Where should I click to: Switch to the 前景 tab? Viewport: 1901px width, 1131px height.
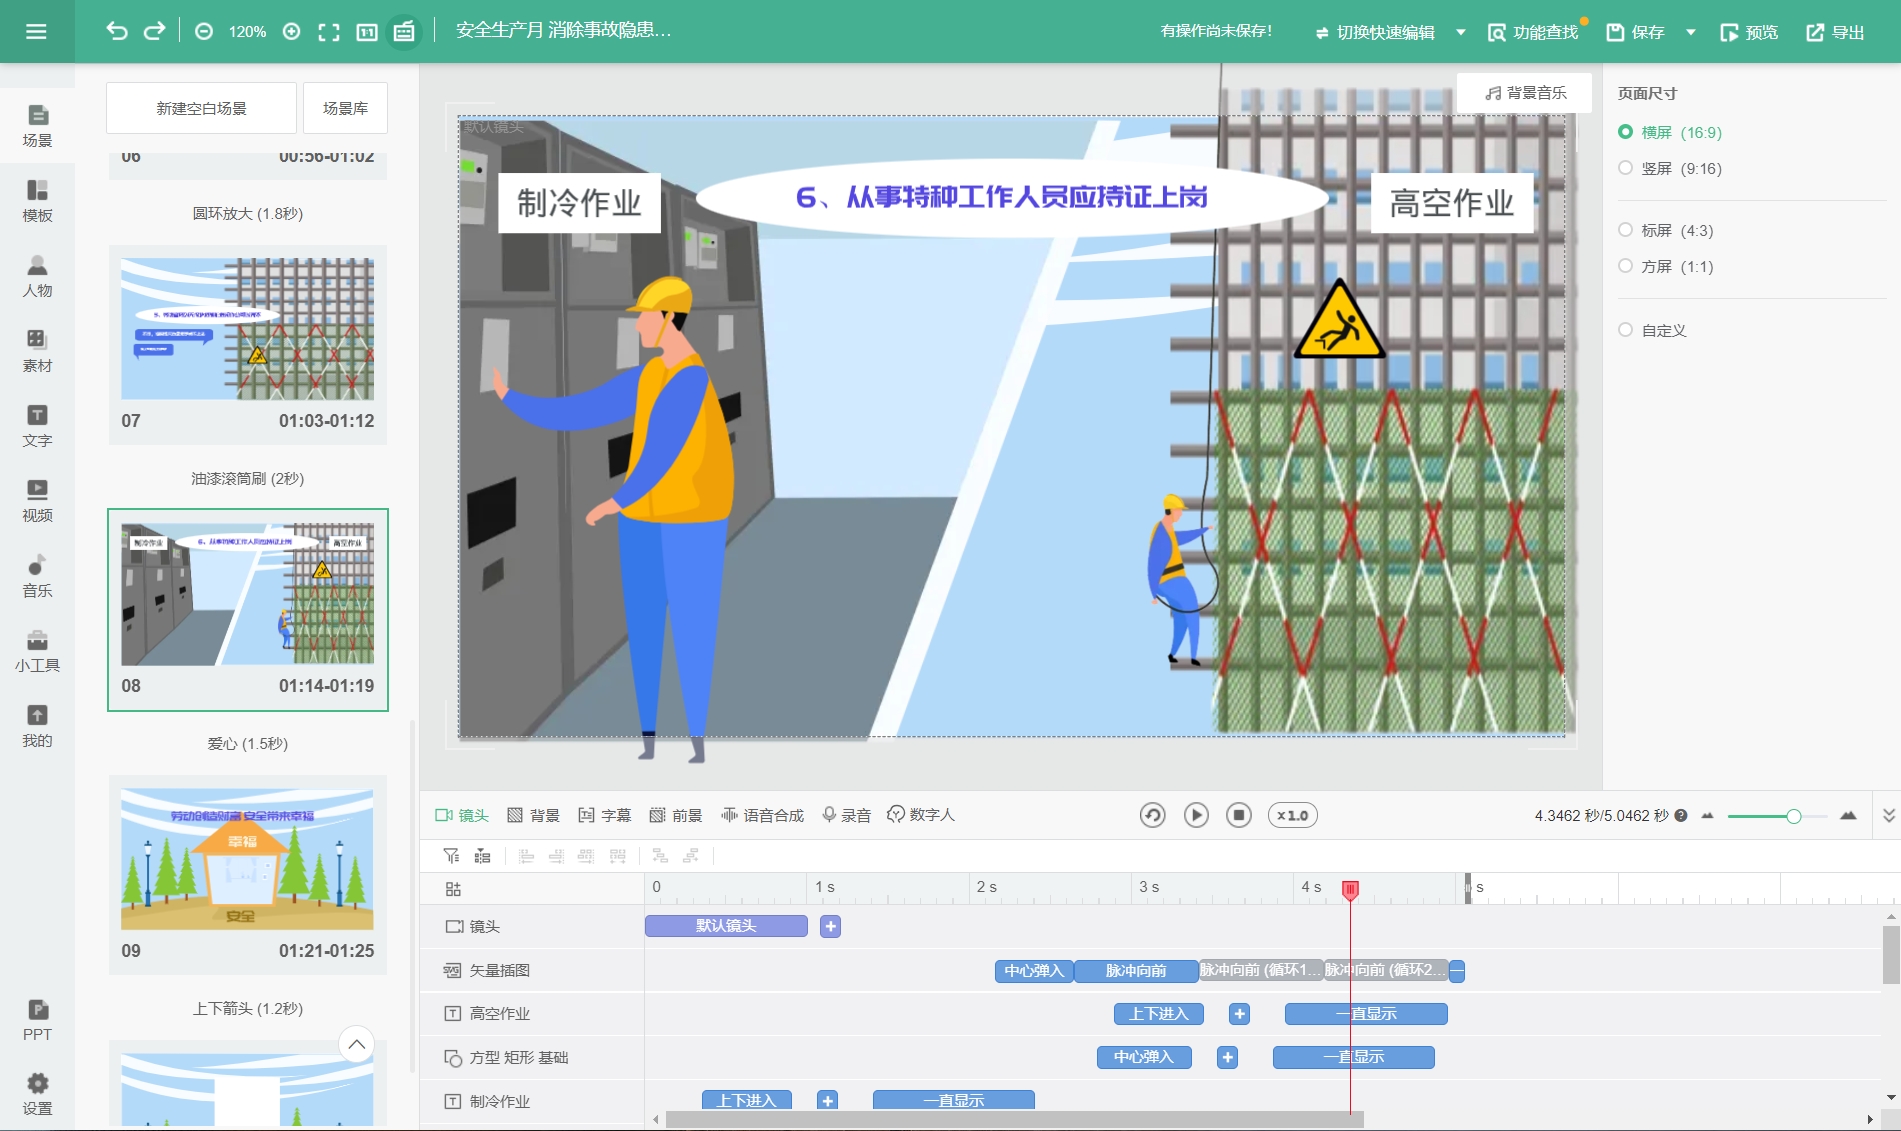[x=676, y=815]
